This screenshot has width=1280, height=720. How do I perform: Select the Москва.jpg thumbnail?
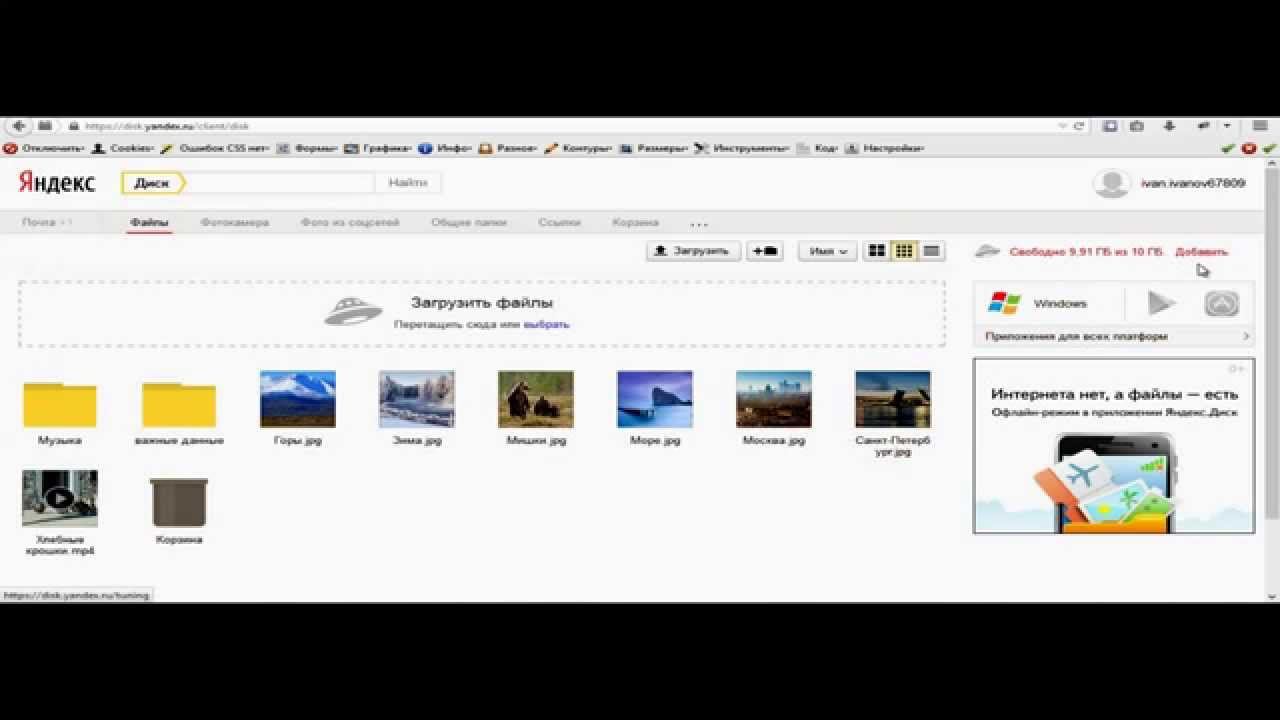[x=774, y=399]
